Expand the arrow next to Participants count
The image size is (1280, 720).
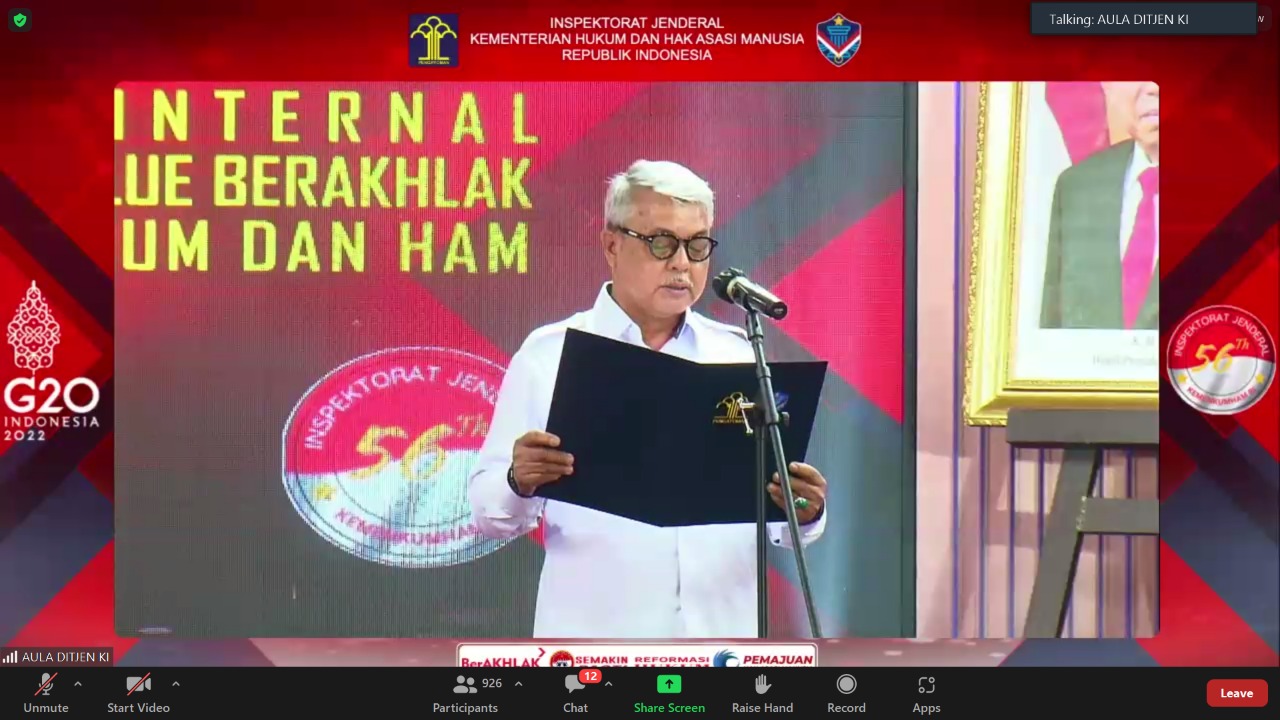coord(518,684)
